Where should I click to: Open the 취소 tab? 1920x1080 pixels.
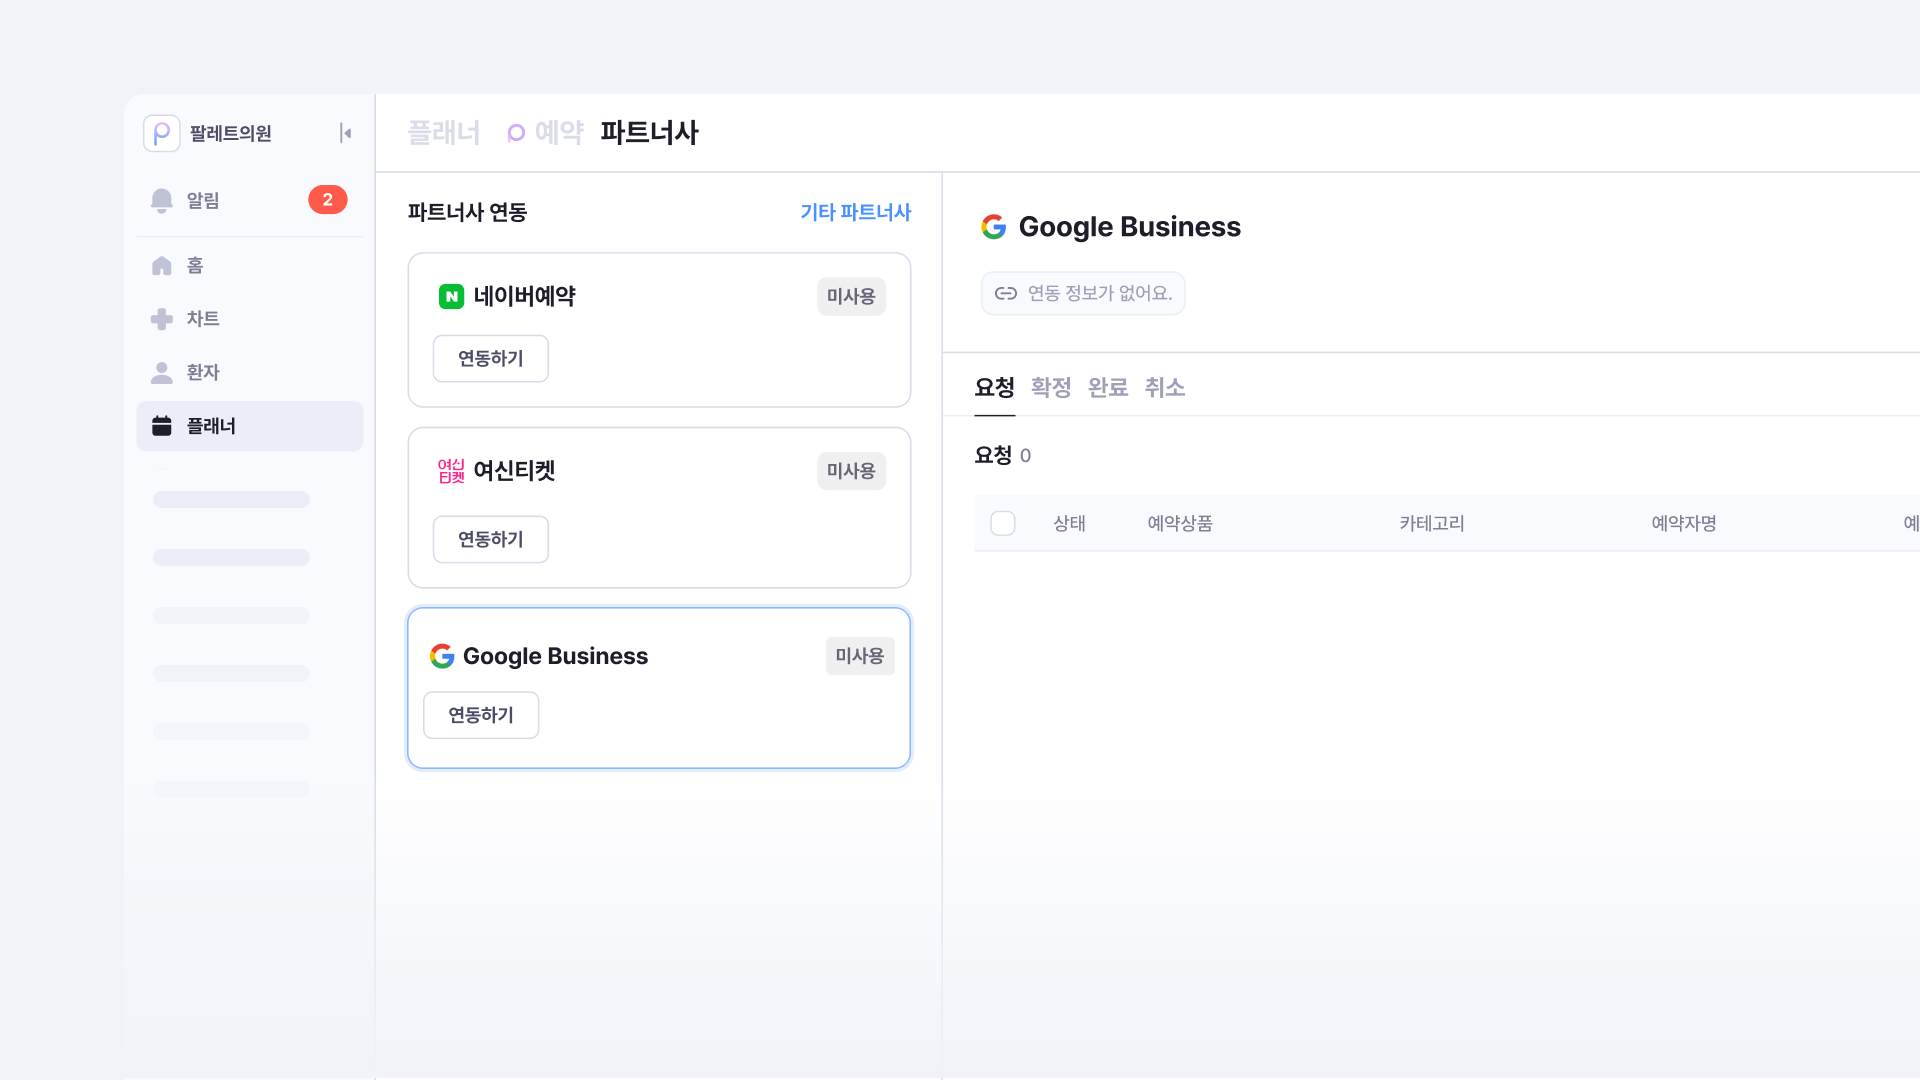[x=1164, y=387]
